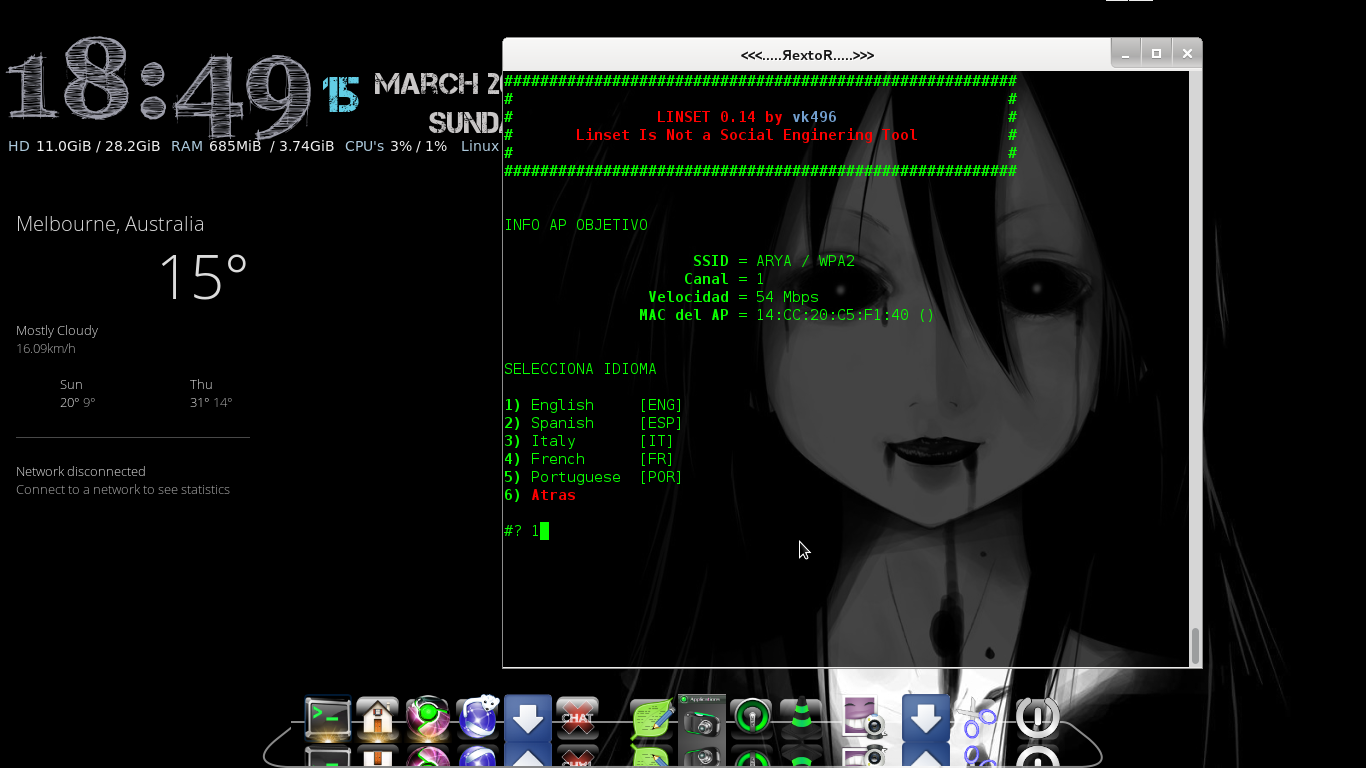The height and width of the screenshot is (768, 1366).
Task: Close the terminal window
Action: (x=1187, y=54)
